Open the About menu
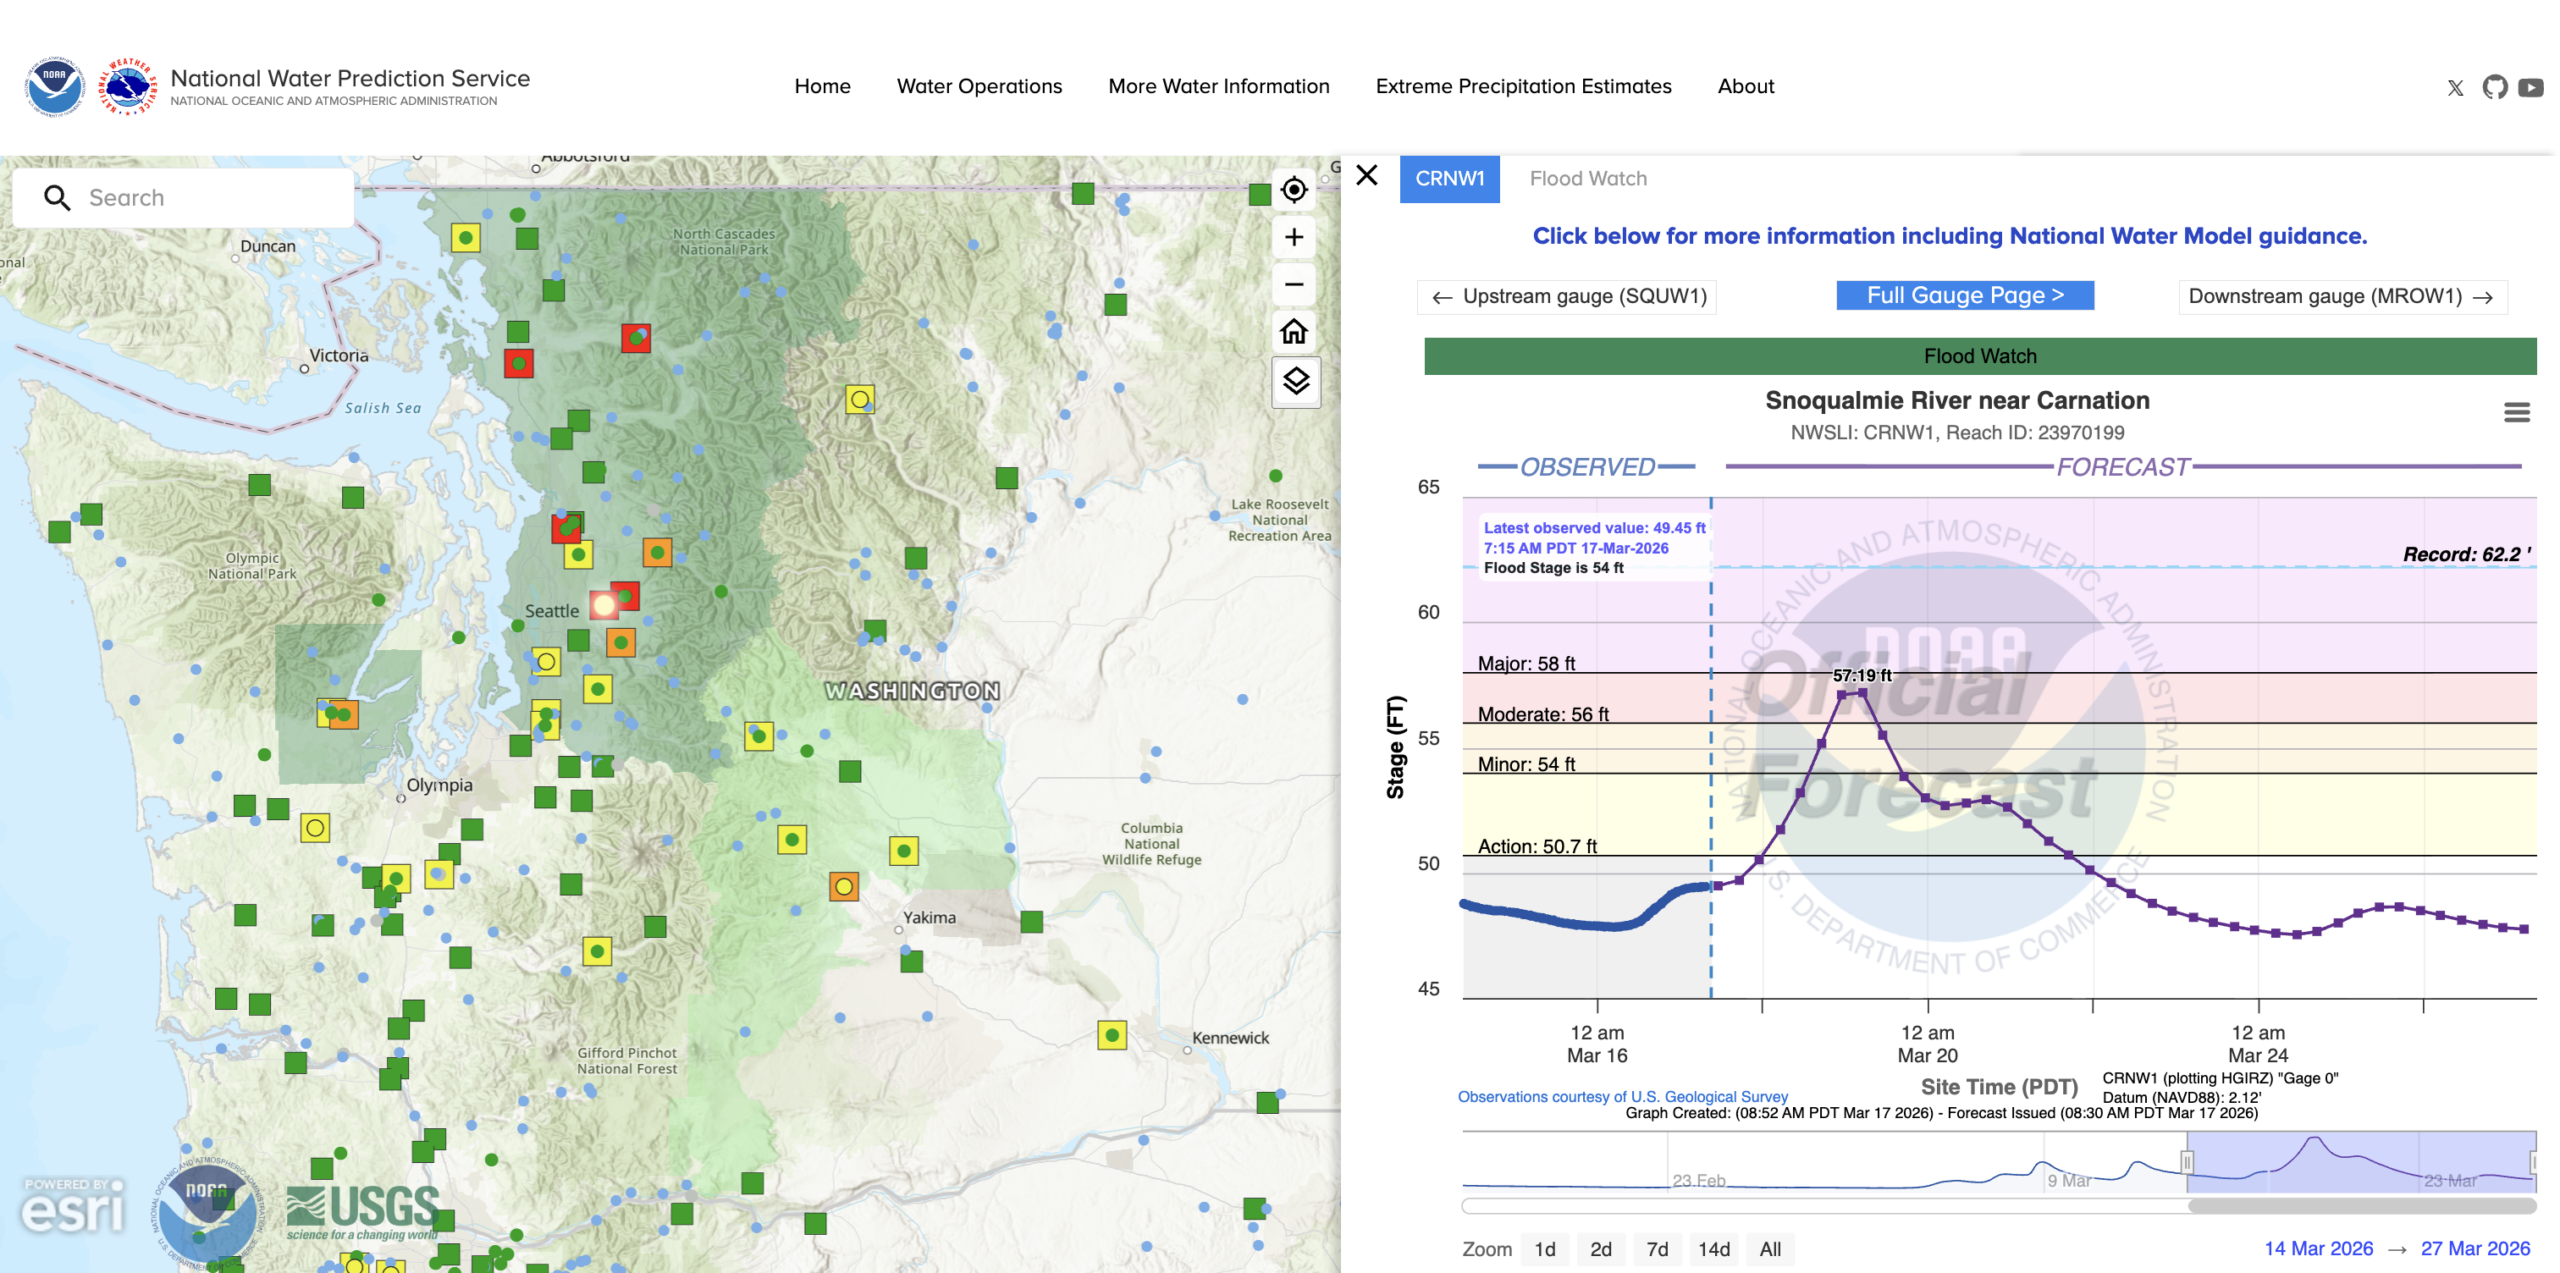Image resolution: width=2560 pixels, height=1273 pixels. click(1745, 86)
